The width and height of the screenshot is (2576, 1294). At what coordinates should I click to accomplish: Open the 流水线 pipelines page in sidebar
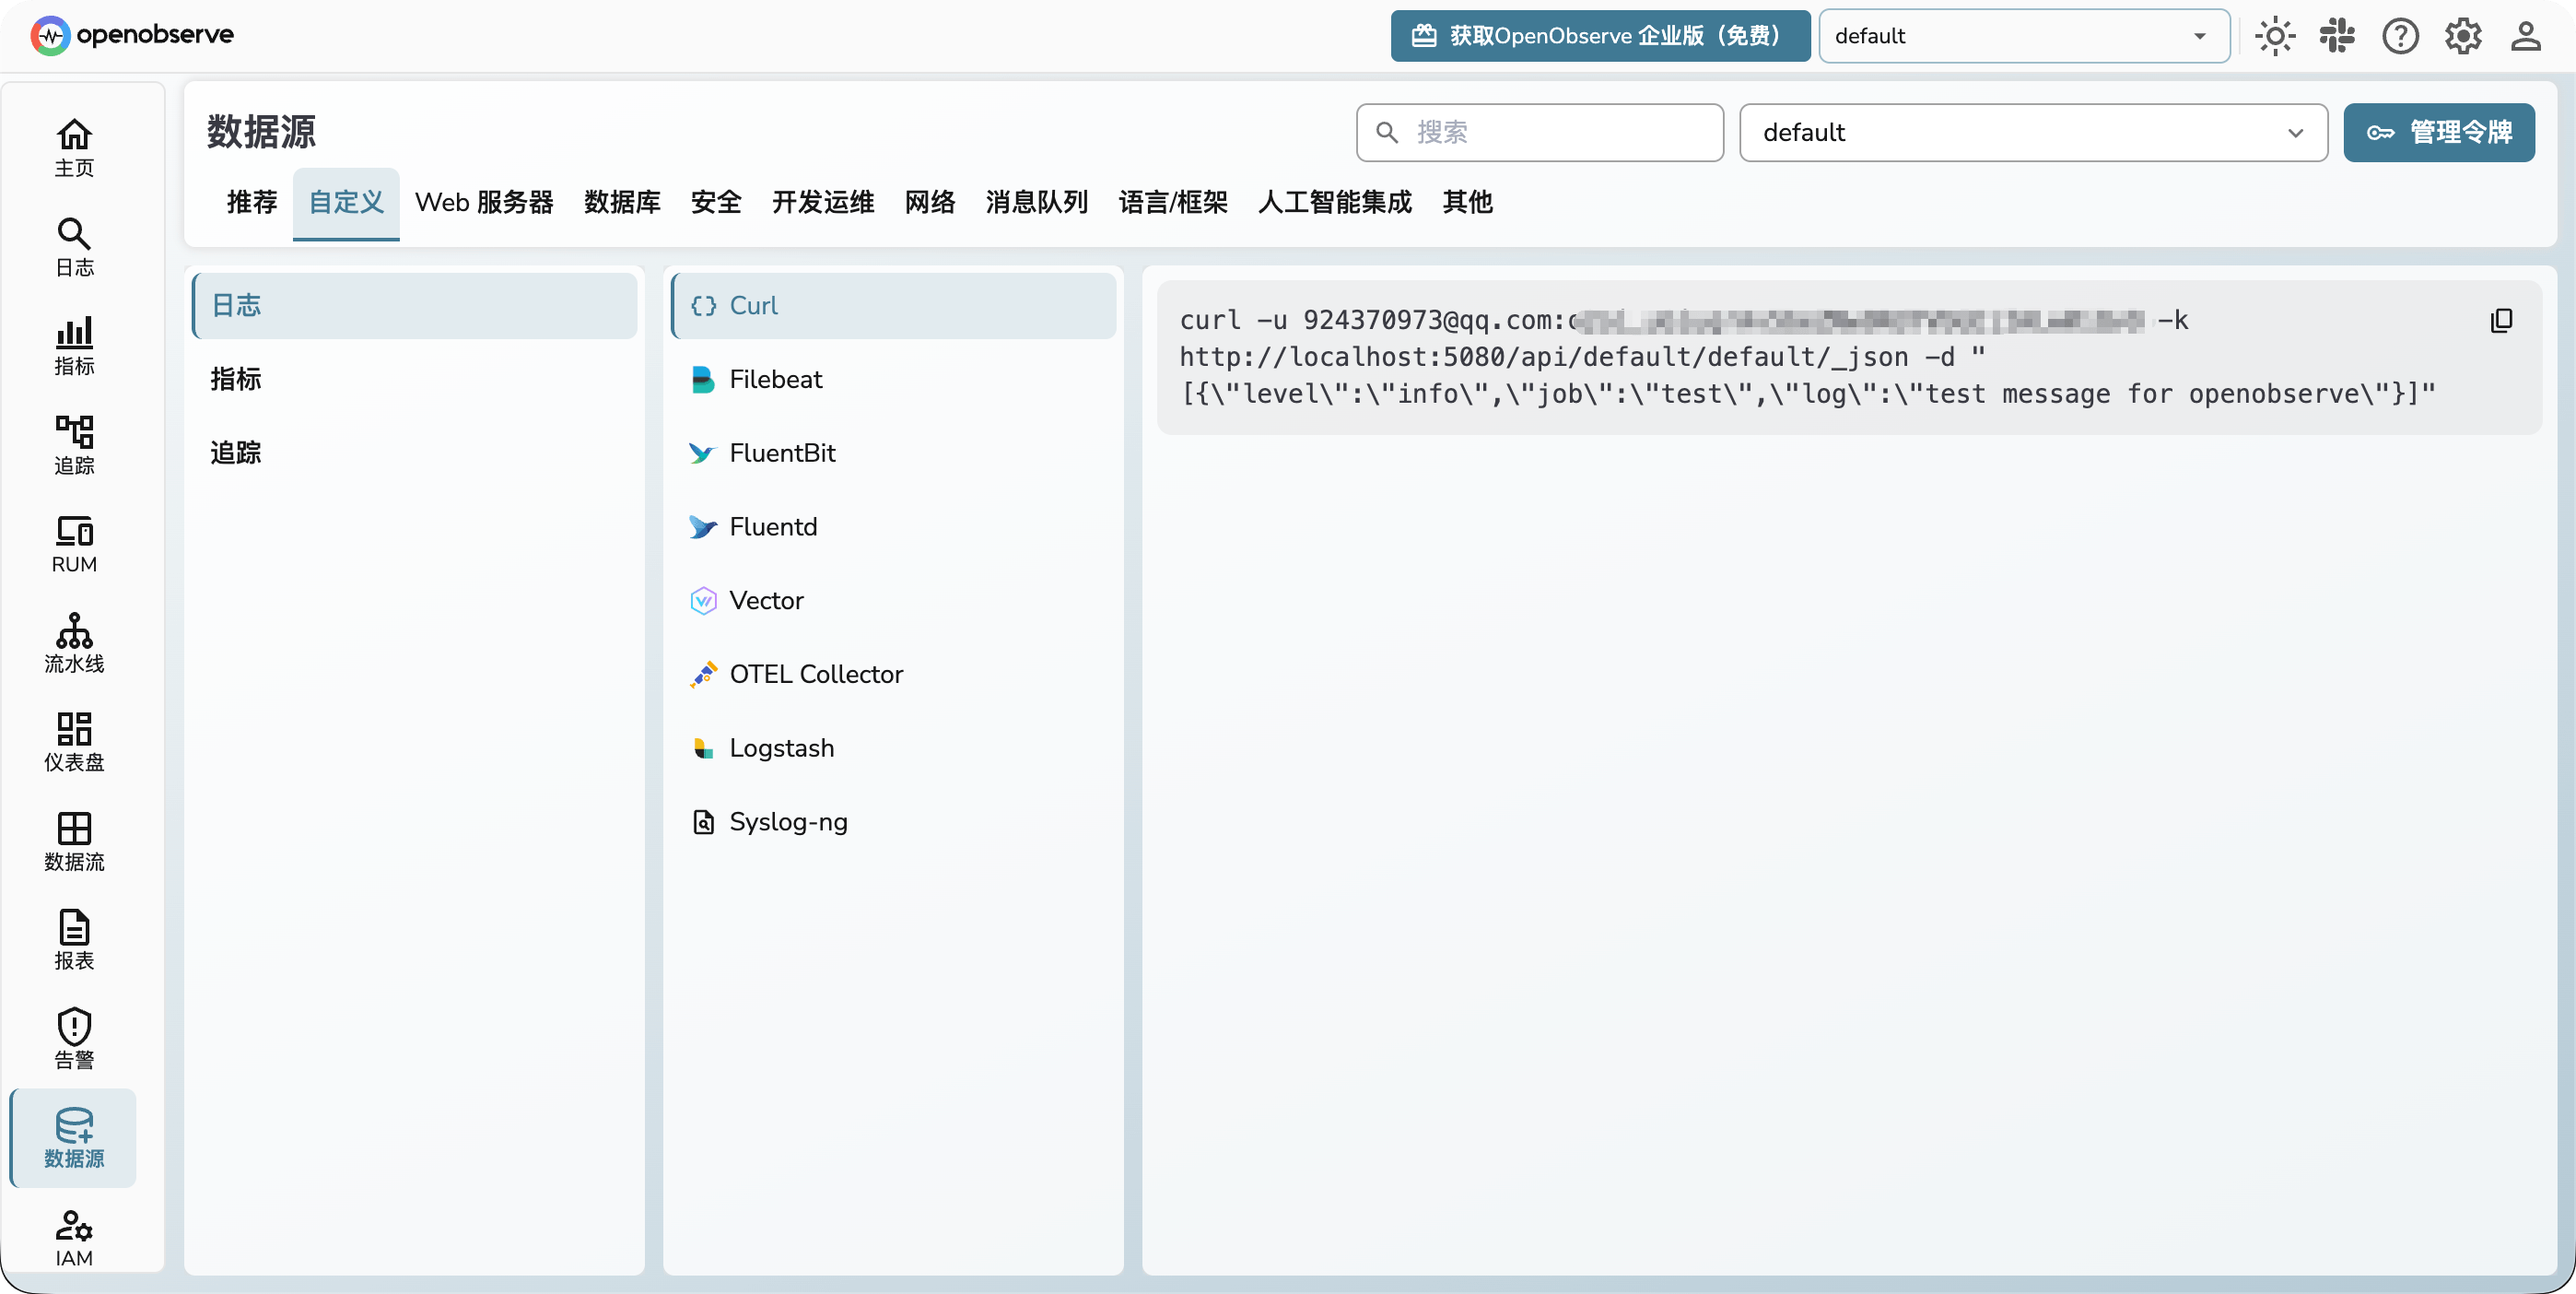click(x=74, y=643)
